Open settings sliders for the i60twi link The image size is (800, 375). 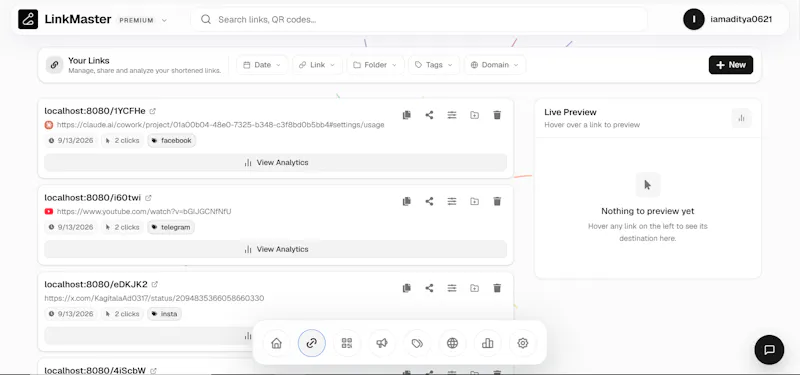click(452, 202)
